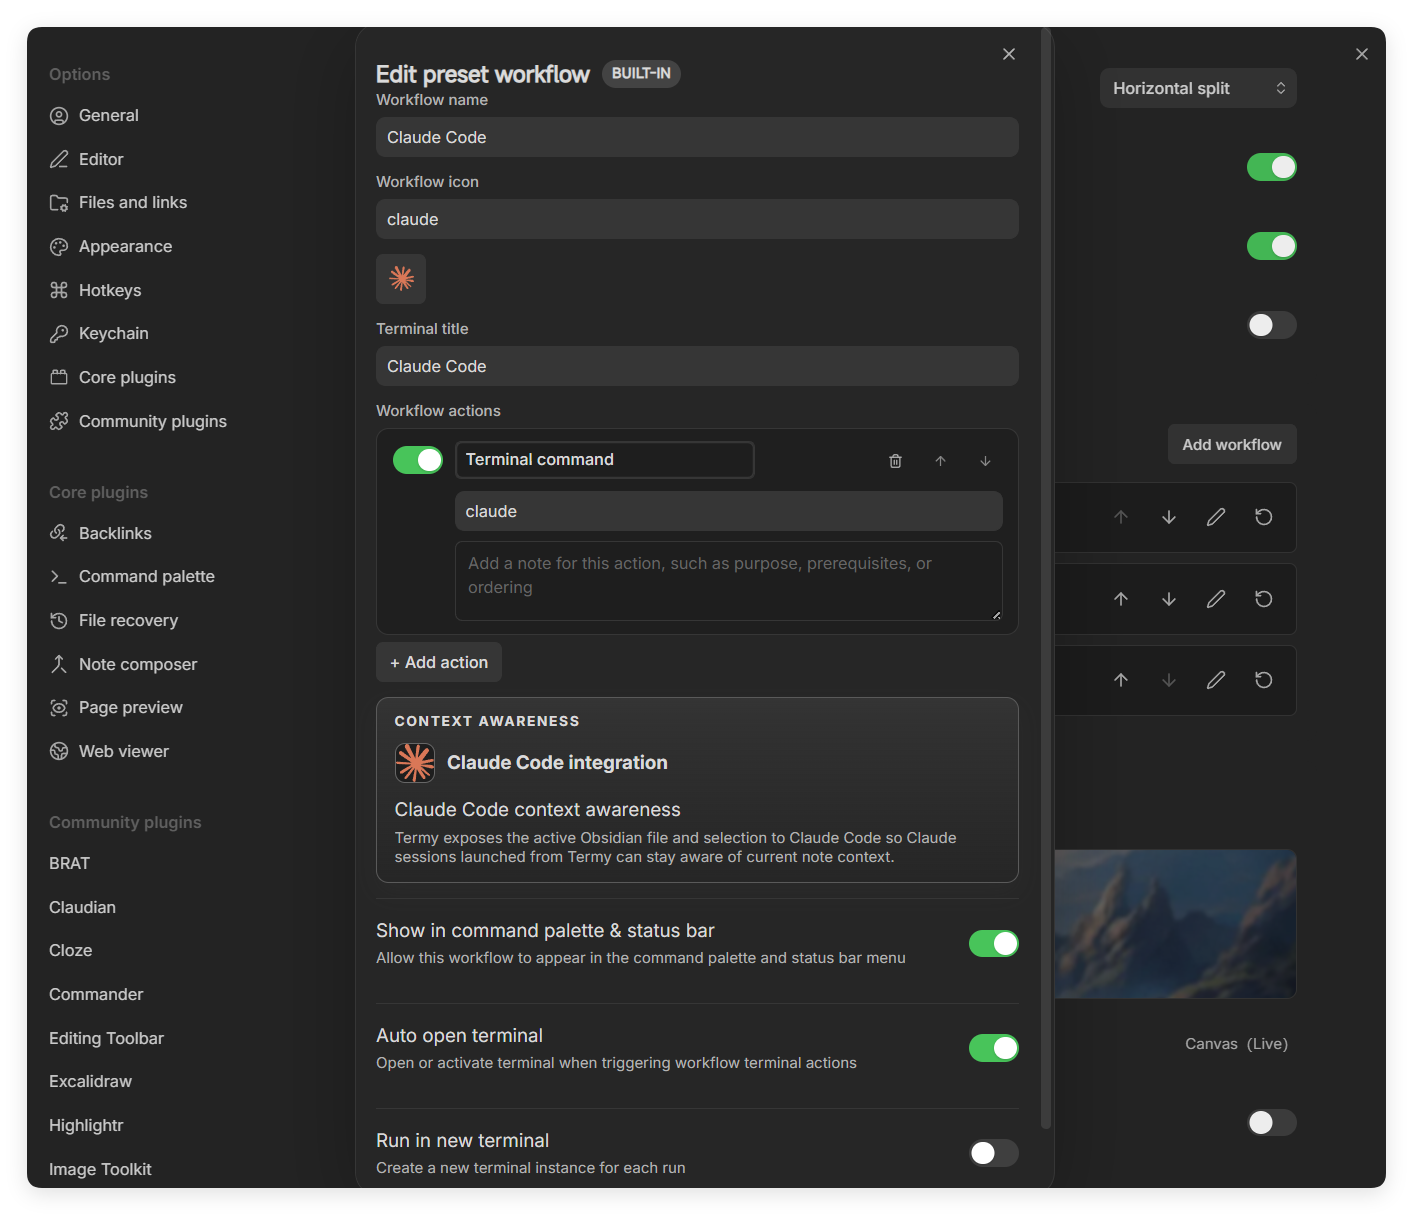Click the mountain background image thumbnail

[1176, 924]
